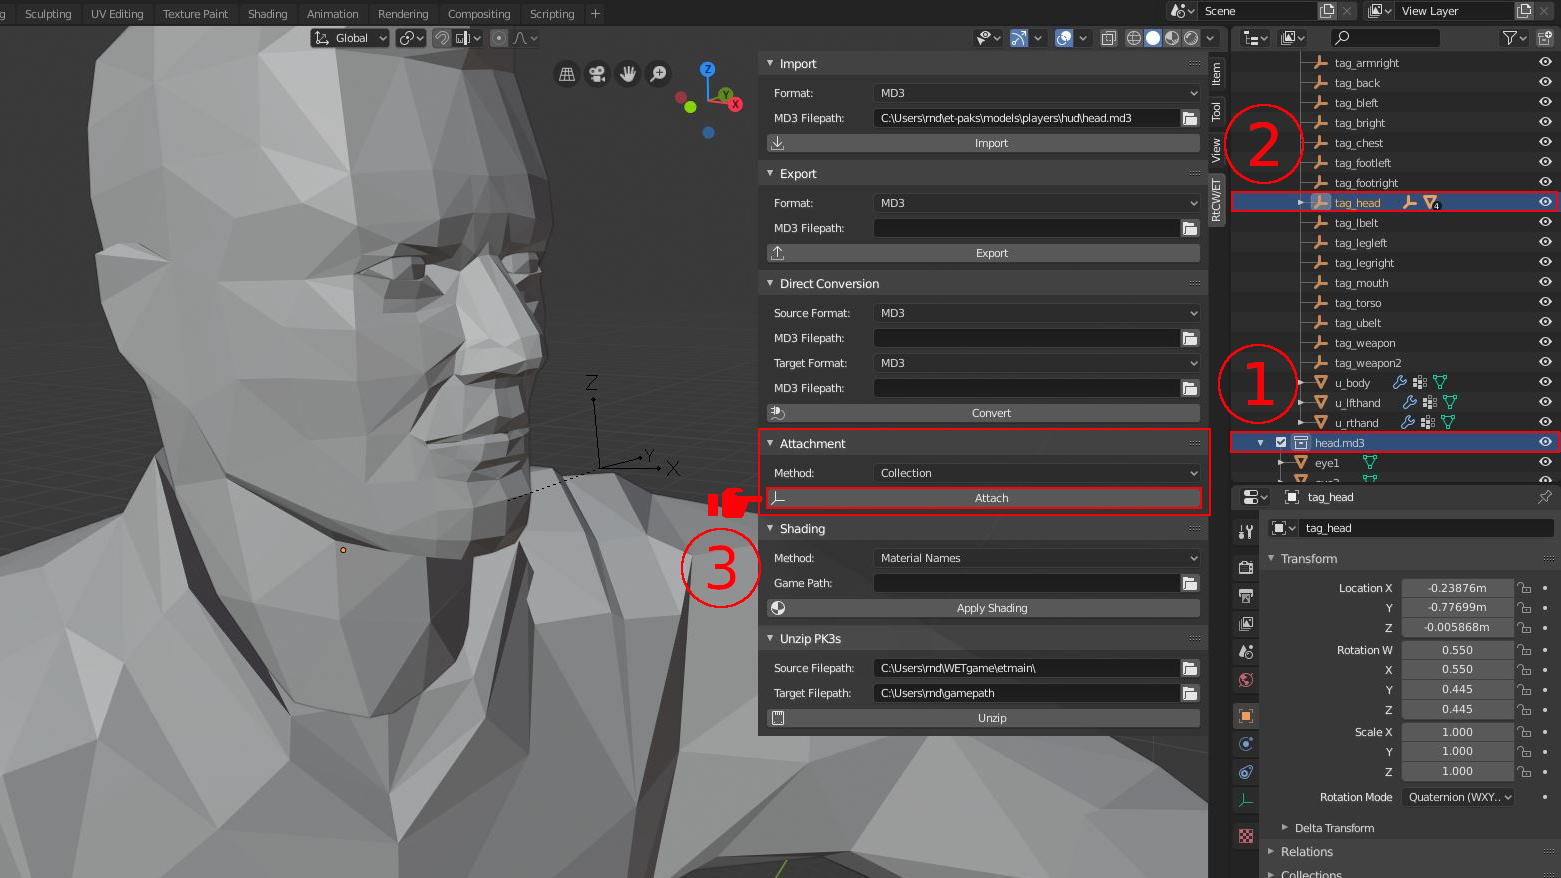Switch to the UV Editing workspace tab
The width and height of the screenshot is (1561, 878).
(117, 13)
